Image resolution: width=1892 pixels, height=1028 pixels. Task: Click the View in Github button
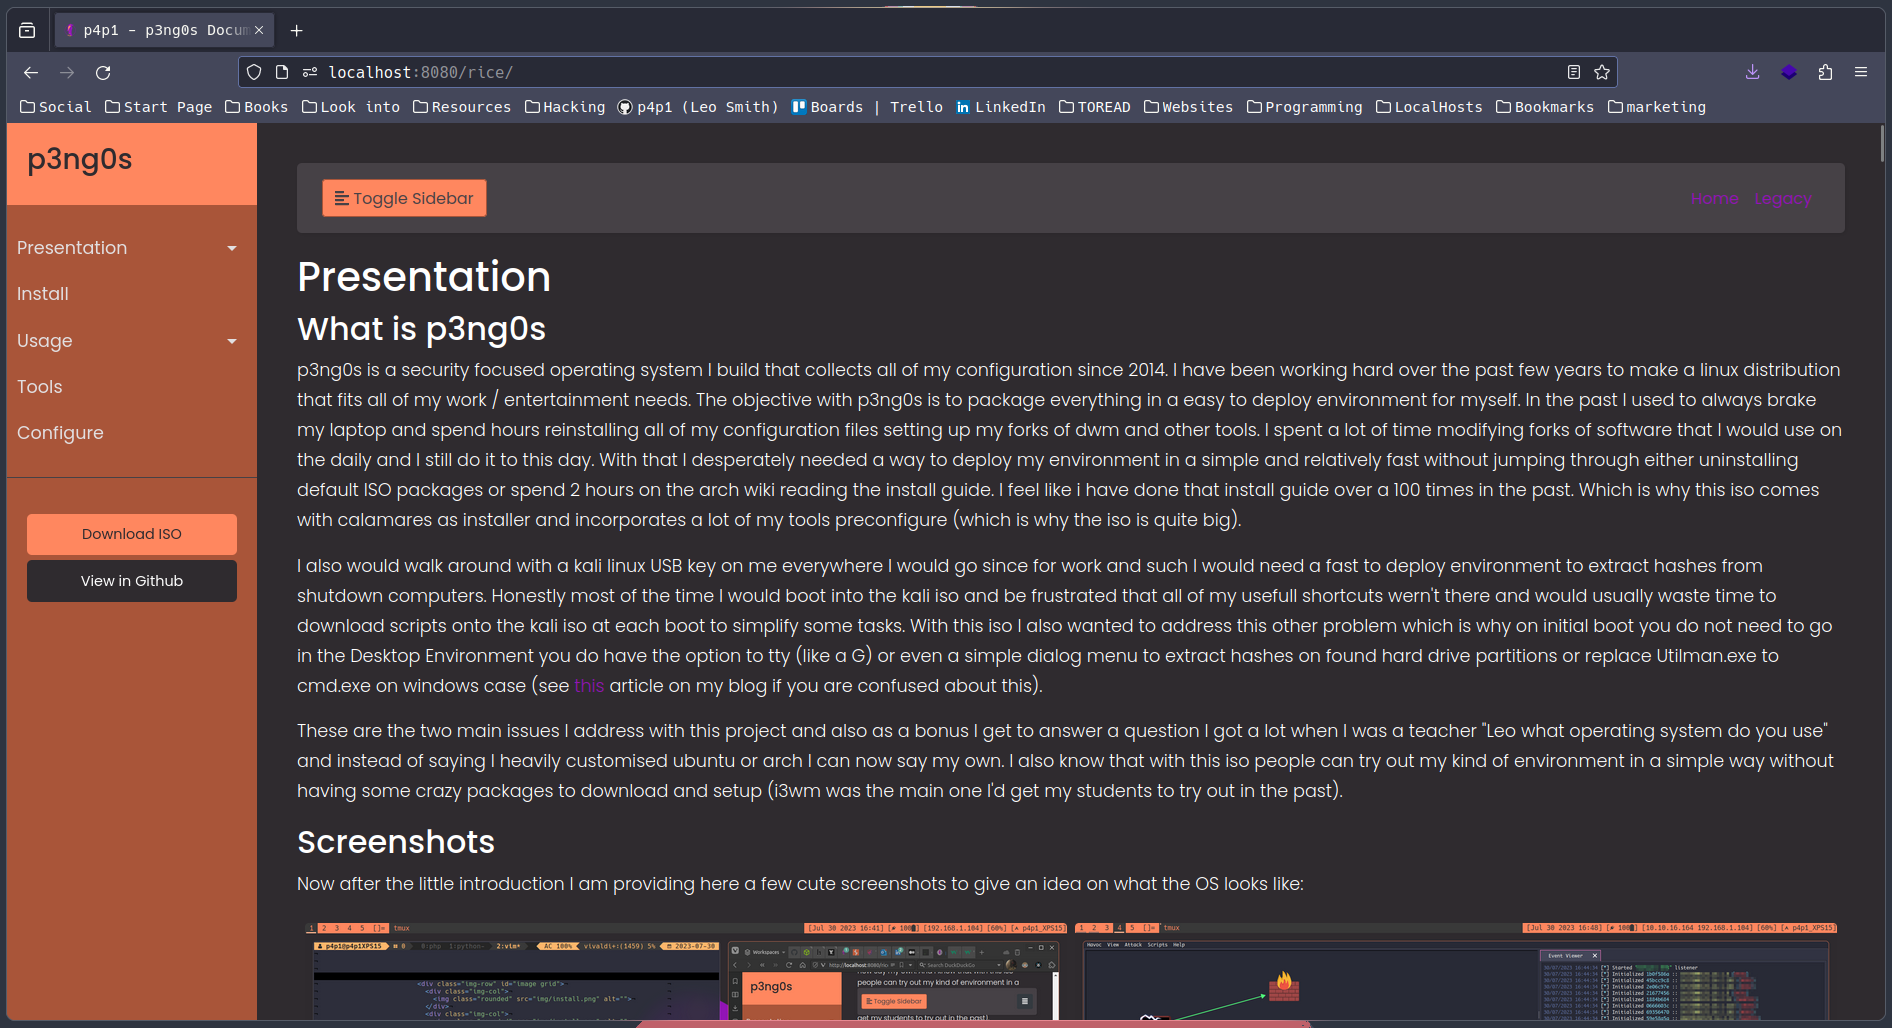click(x=132, y=581)
